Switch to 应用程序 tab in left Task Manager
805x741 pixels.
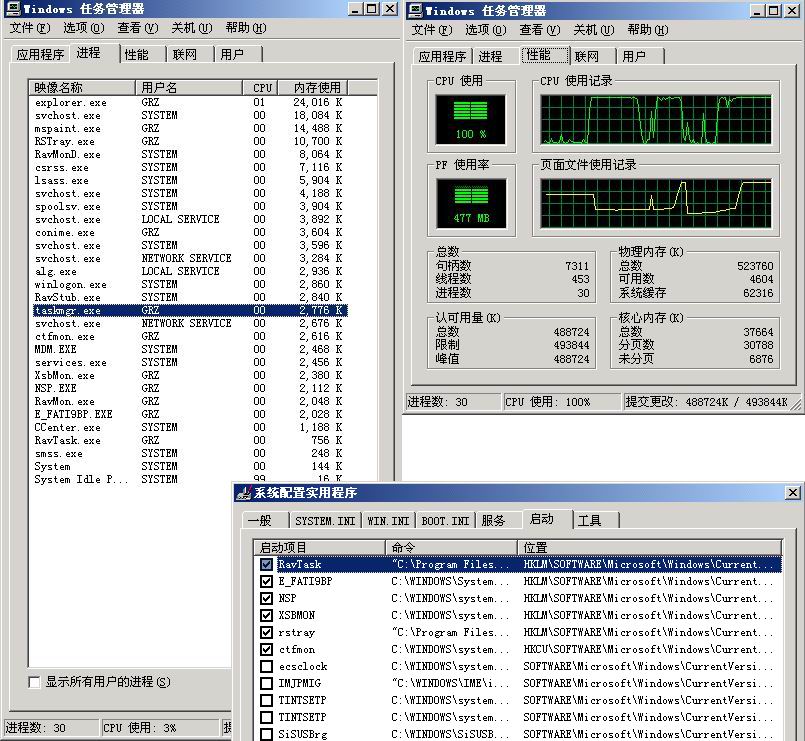(40, 54)
